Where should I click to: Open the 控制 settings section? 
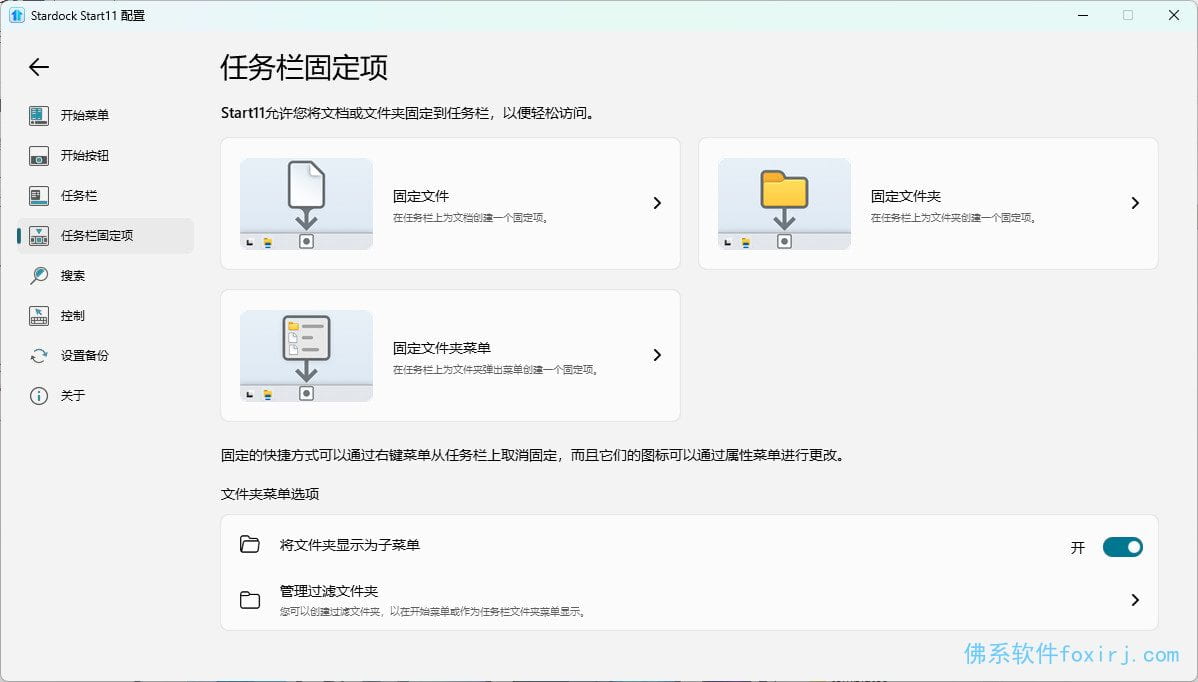point(105,315)
